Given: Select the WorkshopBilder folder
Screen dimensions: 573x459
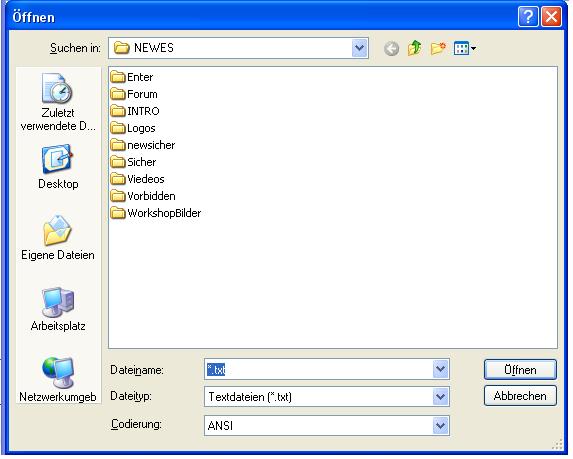Looking at the screenshot, I should point(156,213).
